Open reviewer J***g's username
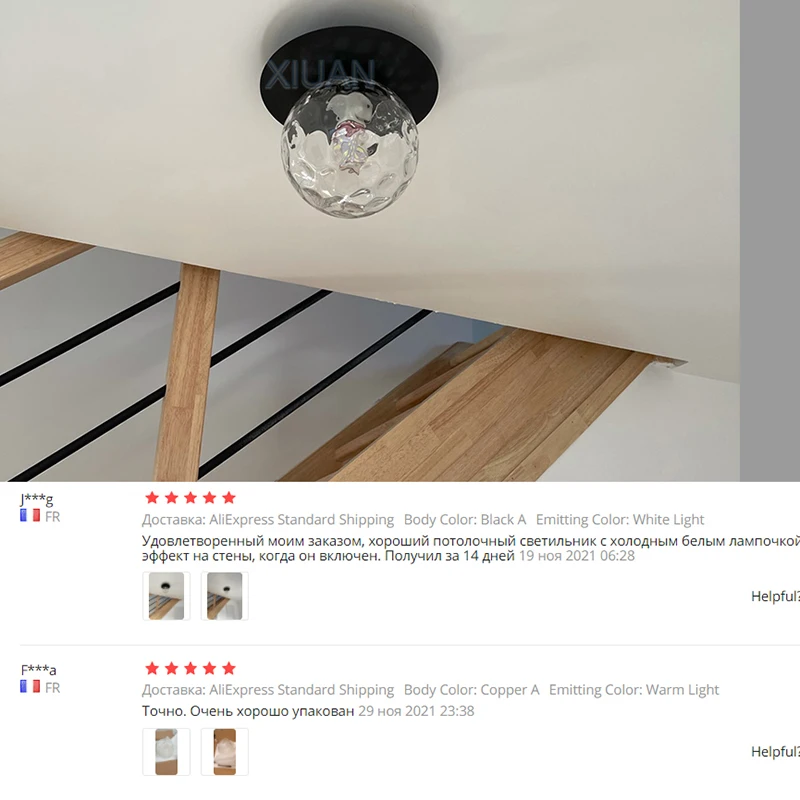 tap(37, 498)
